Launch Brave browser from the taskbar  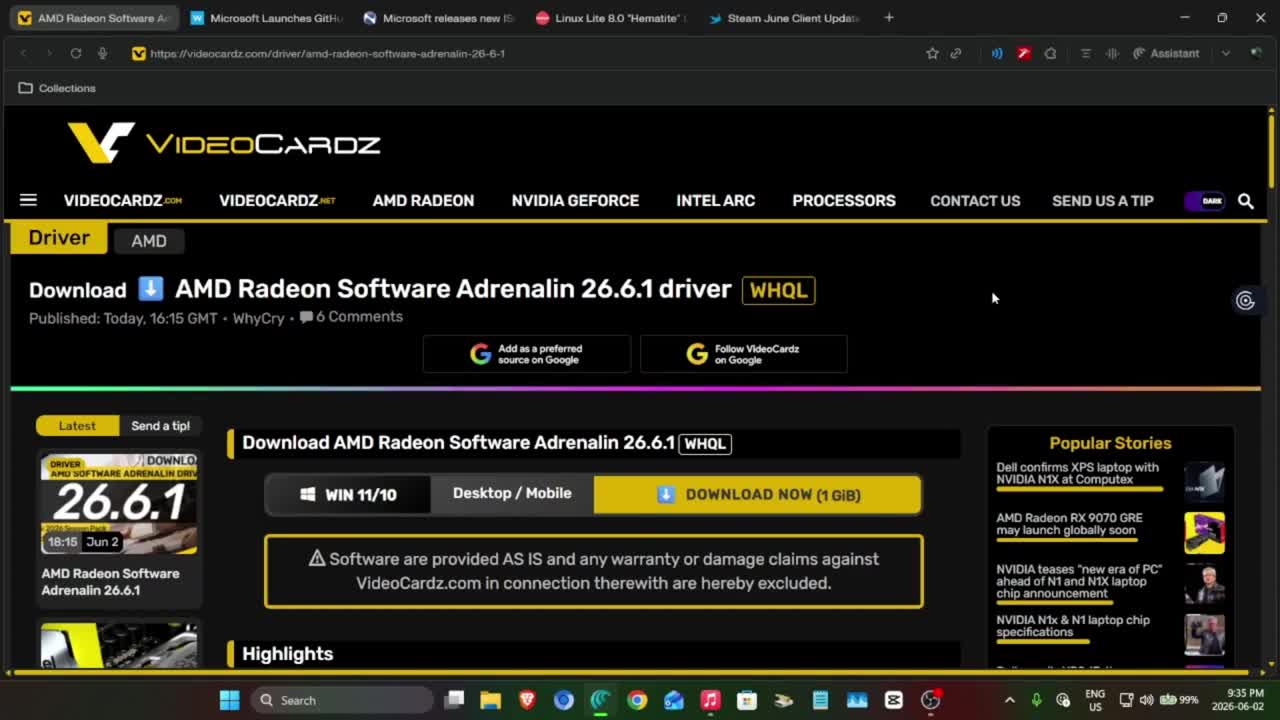(x=527, y=700)
